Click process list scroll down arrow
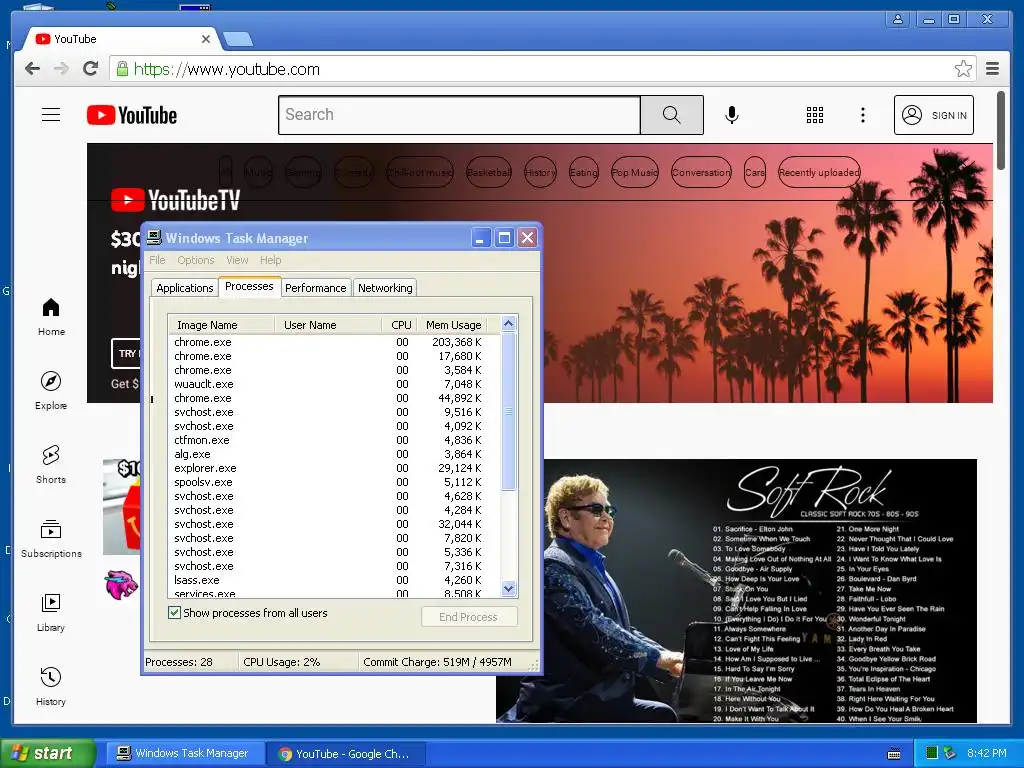Viewport: 1024px width, 768px height. pyautogui.click(x=509, y=588)
